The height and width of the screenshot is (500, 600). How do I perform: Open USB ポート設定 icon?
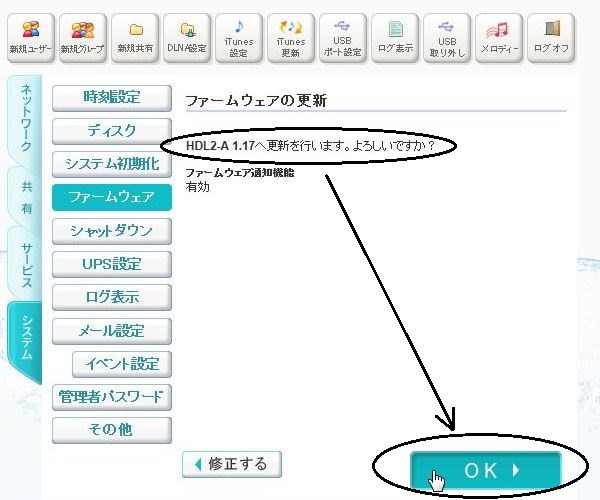pyautogui.click(x=343, y=37)
